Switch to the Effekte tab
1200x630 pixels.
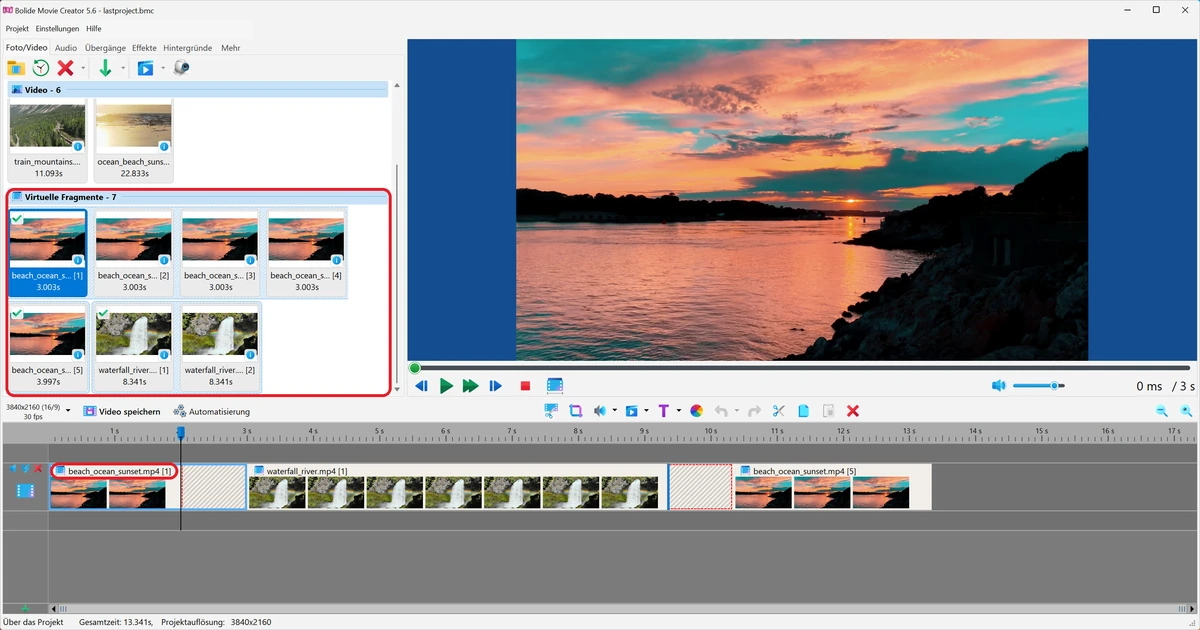click(144, 47)
